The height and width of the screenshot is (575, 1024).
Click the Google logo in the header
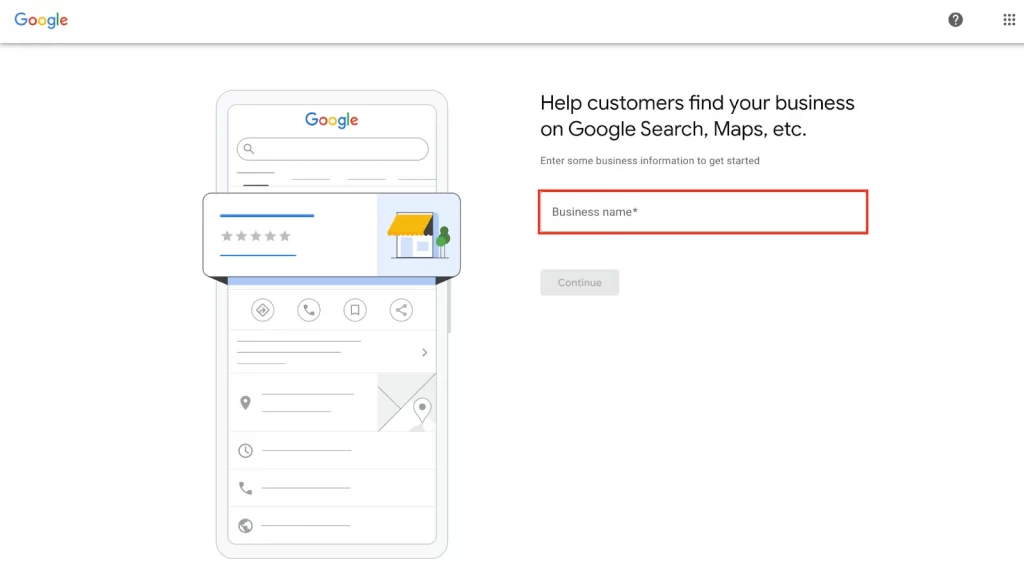(41, 20)
